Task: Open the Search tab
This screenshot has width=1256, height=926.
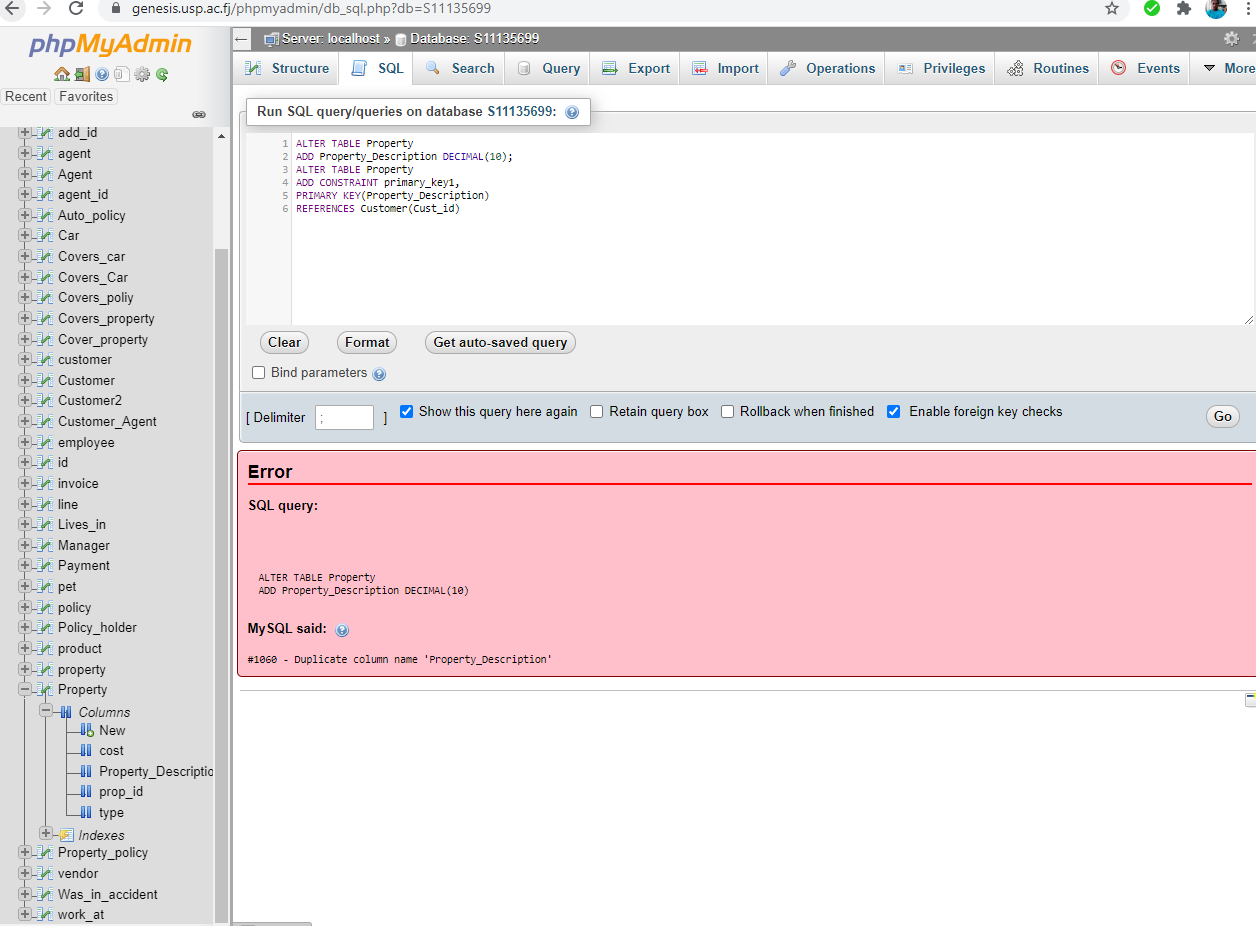Action: [459, 68]
